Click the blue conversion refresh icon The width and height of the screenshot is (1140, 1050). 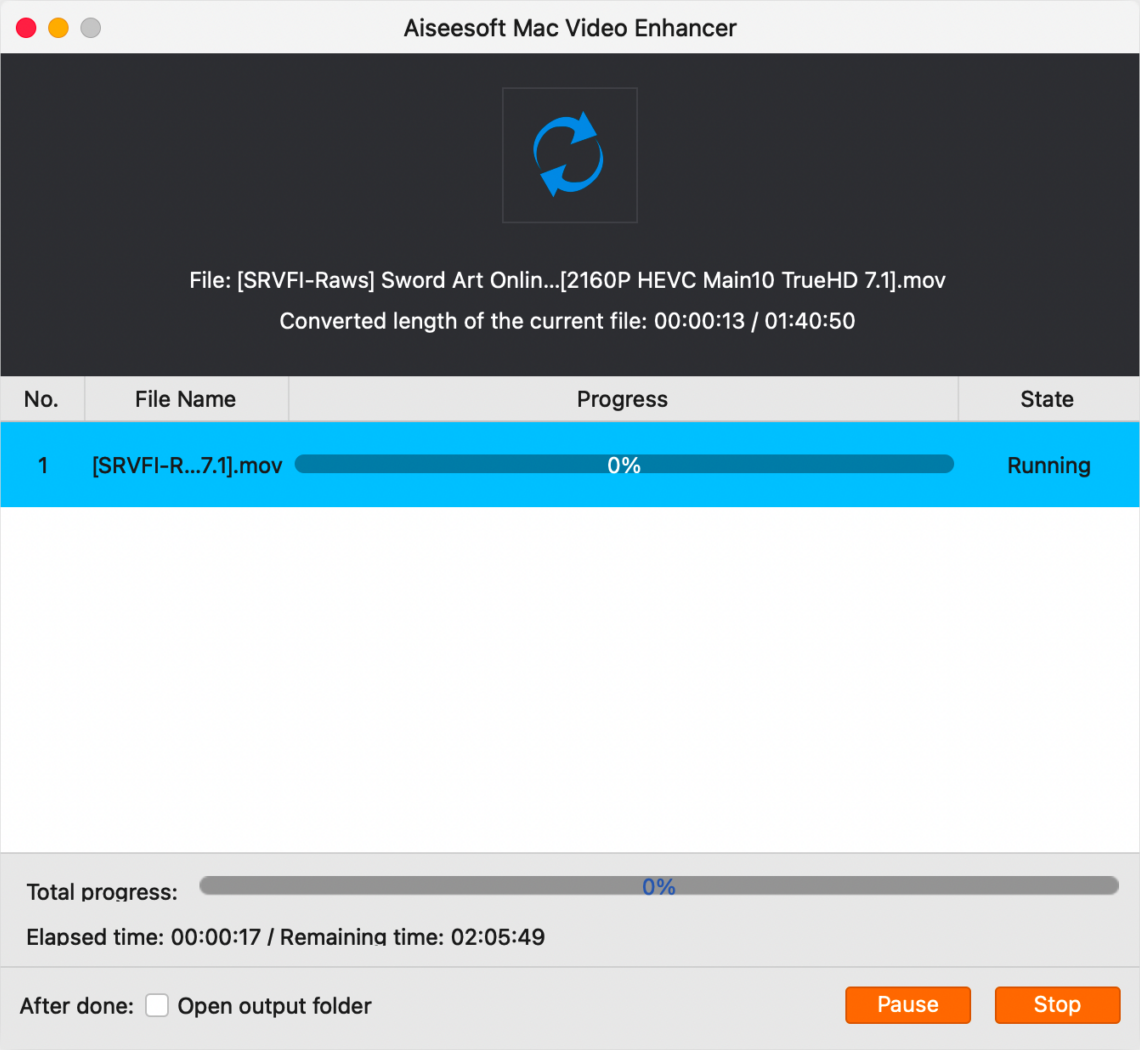(569, 154)
